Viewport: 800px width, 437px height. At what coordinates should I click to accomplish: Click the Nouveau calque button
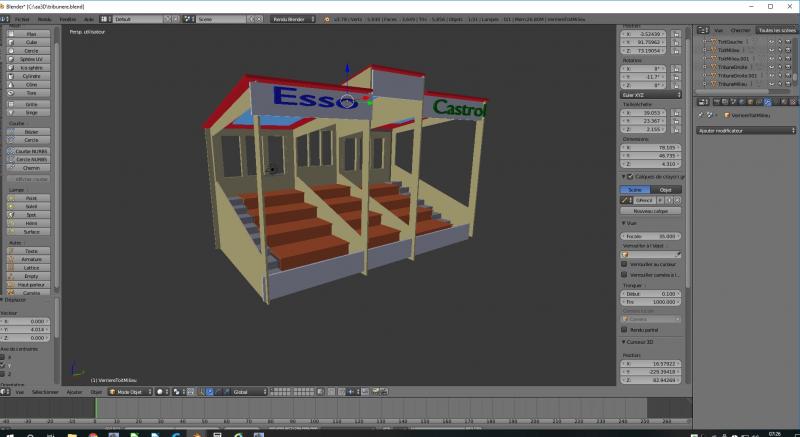650,211
